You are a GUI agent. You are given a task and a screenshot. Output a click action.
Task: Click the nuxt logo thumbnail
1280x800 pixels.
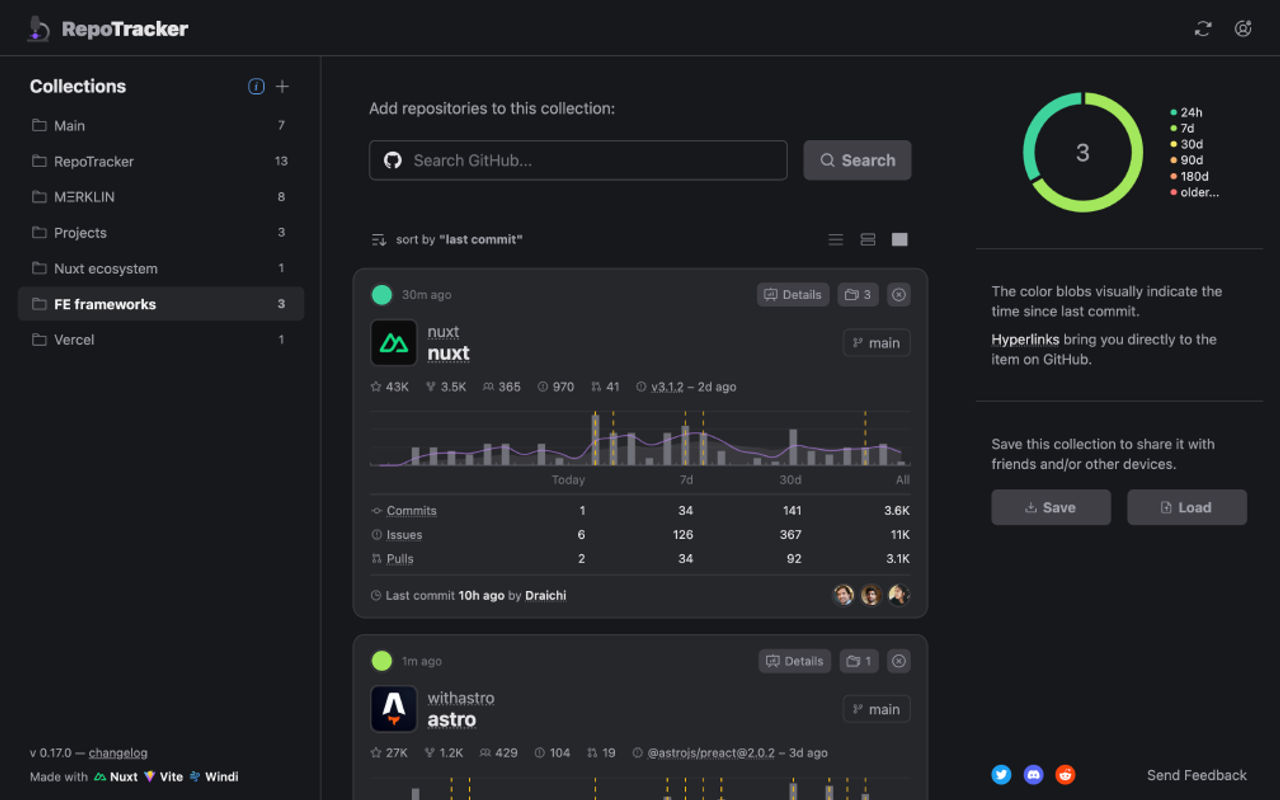pyautogui.click(x=394, y=343)
